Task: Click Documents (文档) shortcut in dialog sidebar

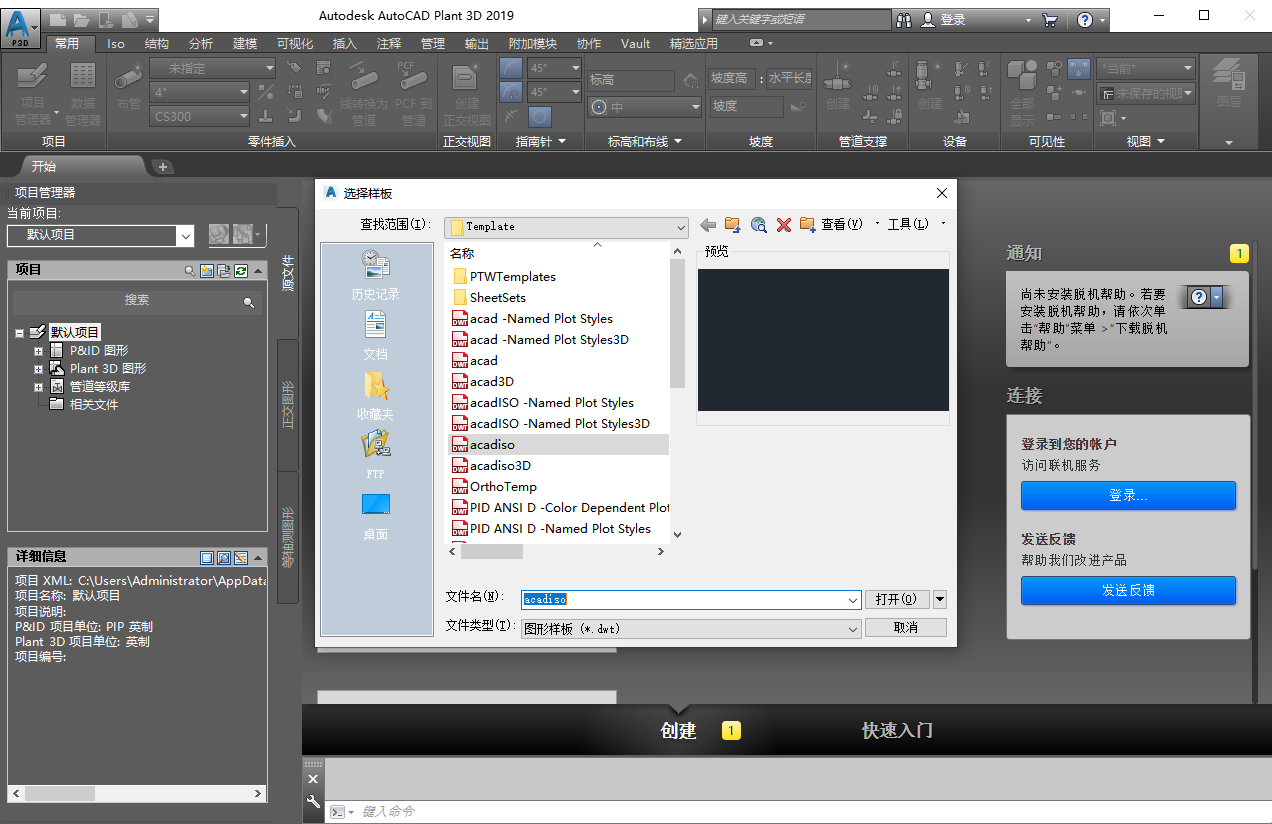Action: [x=376, y=335]
